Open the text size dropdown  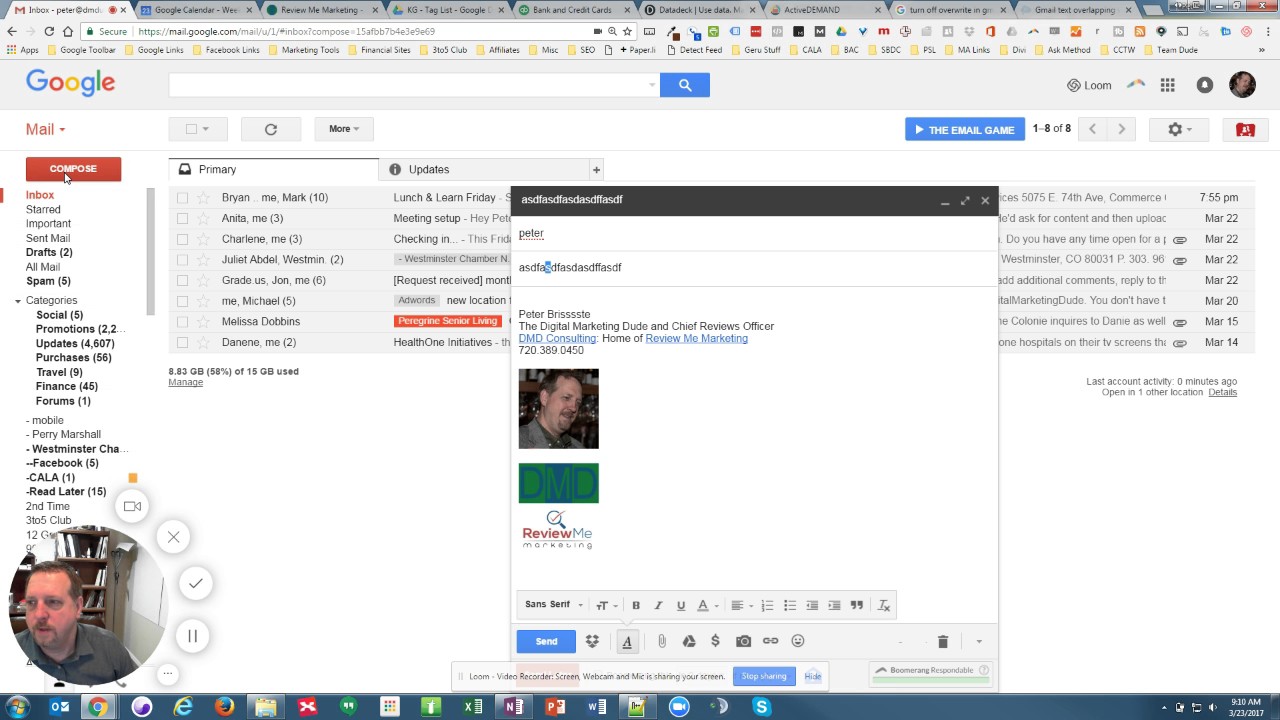pyautogui.click(x=607, y=605)
